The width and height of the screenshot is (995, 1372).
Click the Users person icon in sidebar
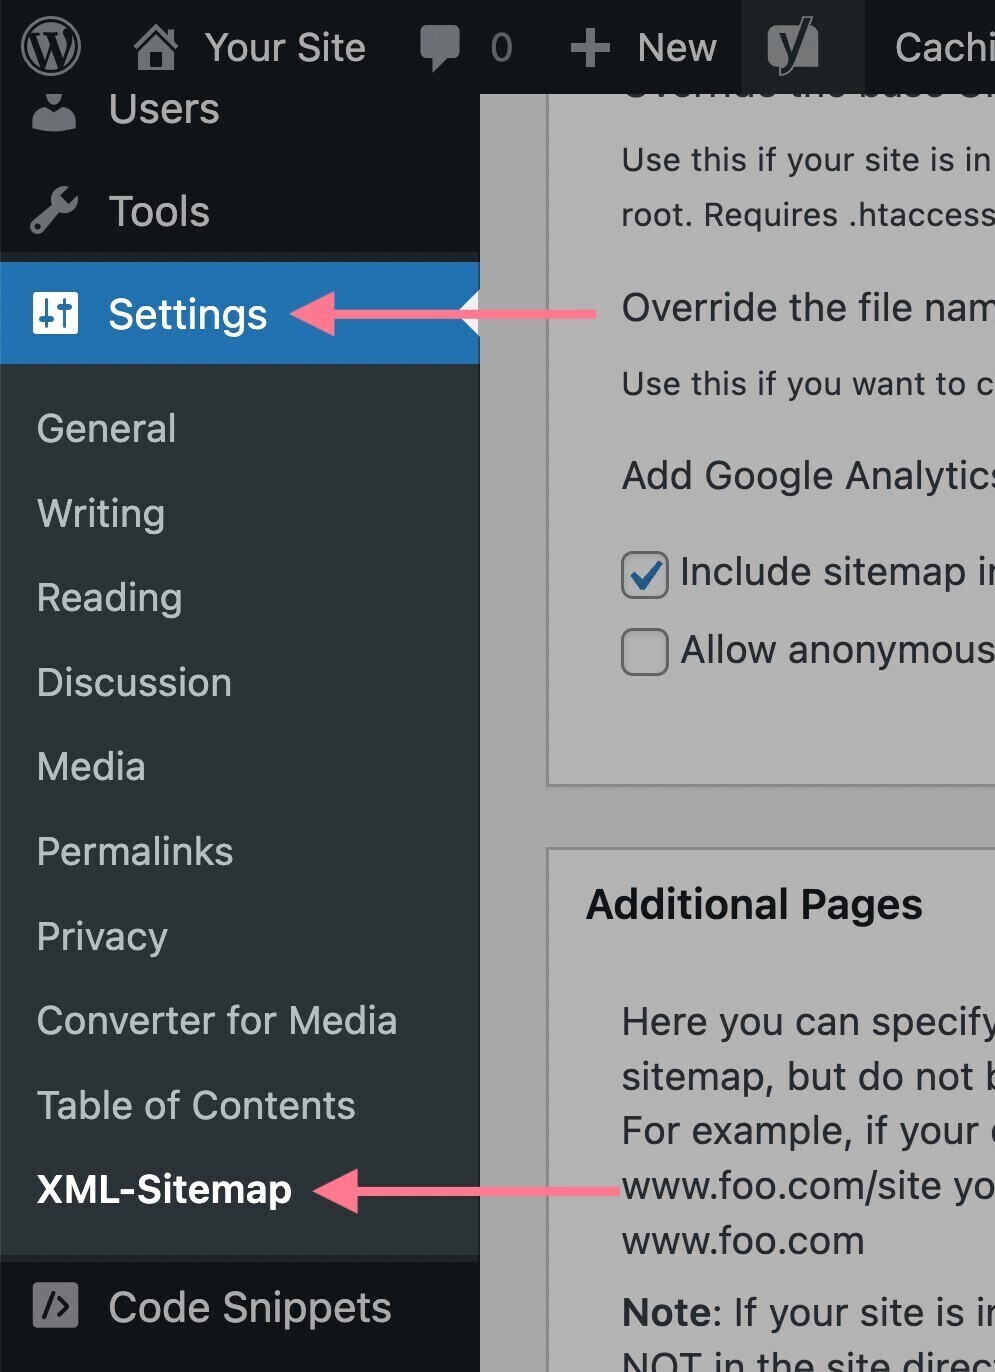pyautogui.click(x=52, y=110)
